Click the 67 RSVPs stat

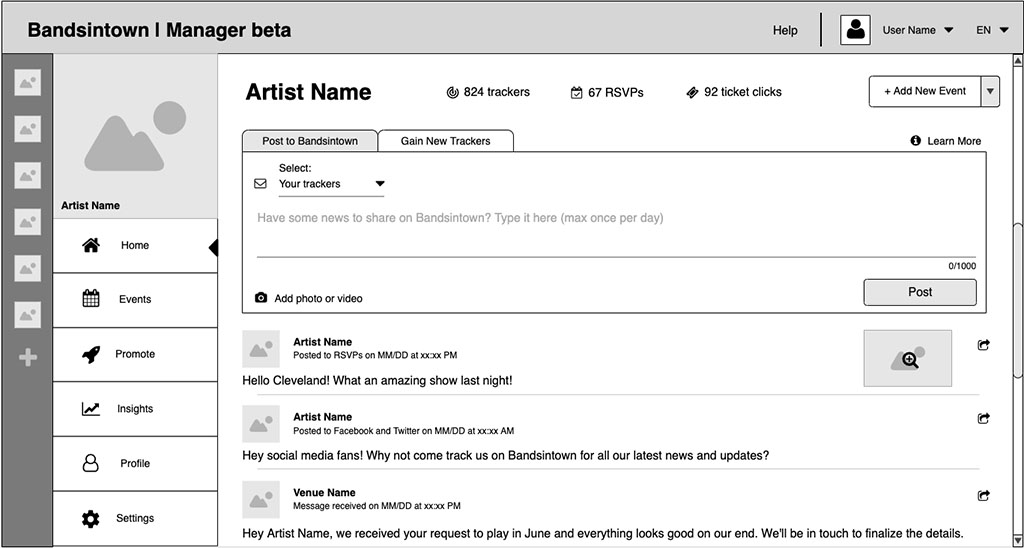click(607, 93)
